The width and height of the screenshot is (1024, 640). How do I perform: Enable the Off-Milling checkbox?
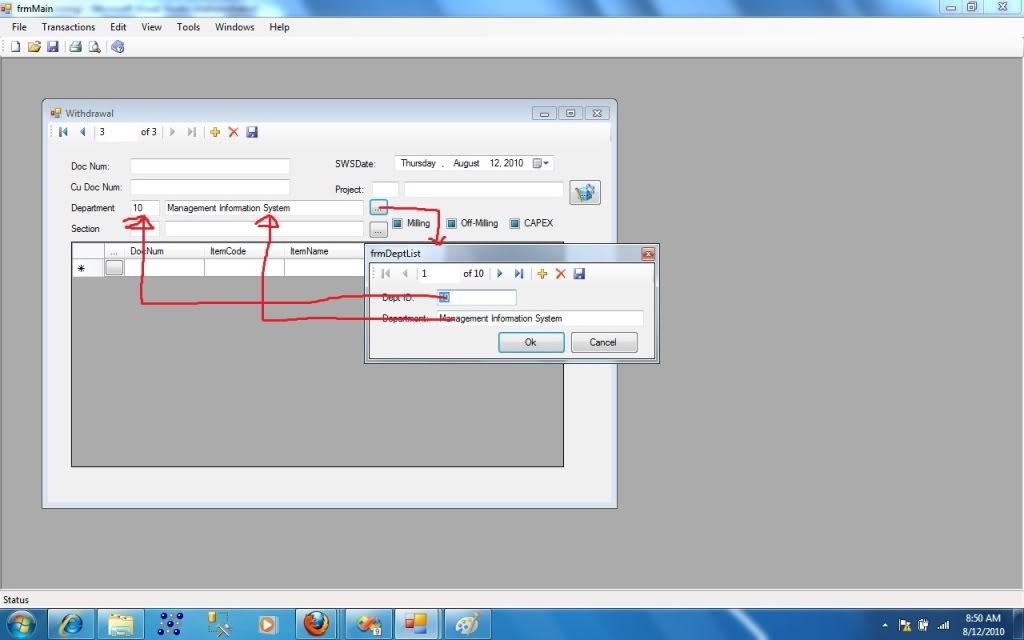point(450,223)
